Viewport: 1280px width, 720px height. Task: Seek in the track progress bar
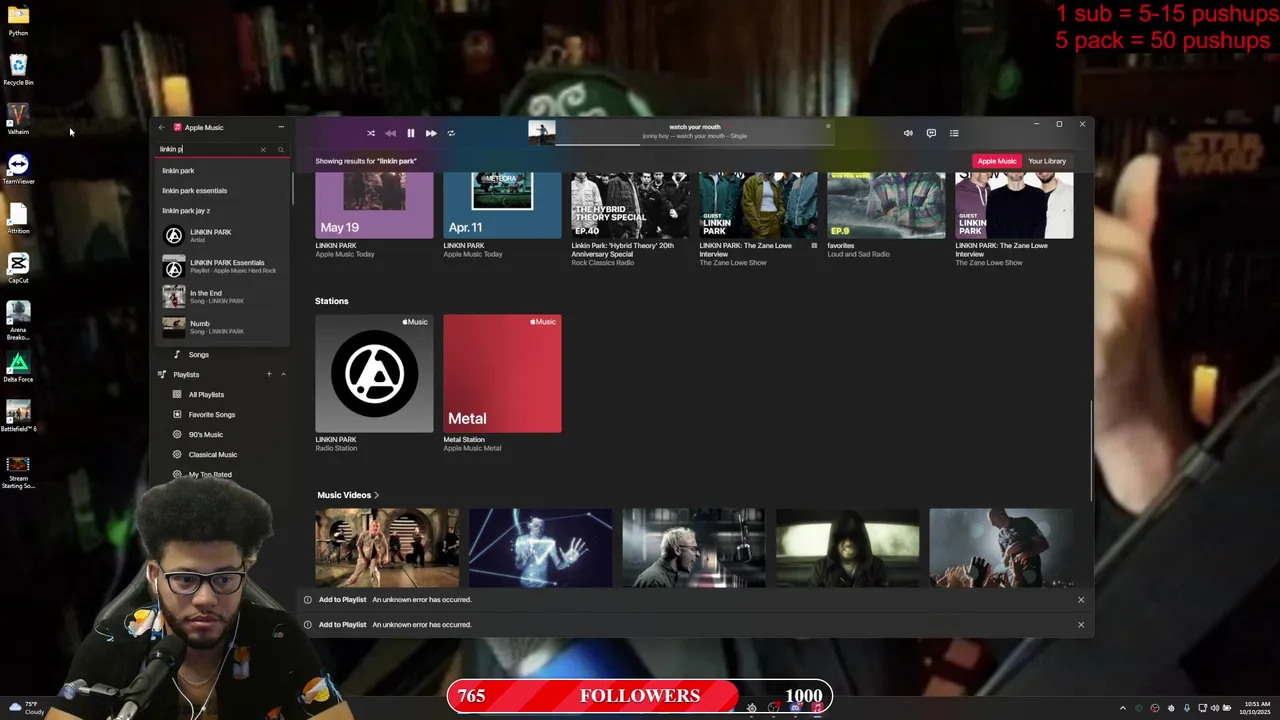(x=695, y=145)
